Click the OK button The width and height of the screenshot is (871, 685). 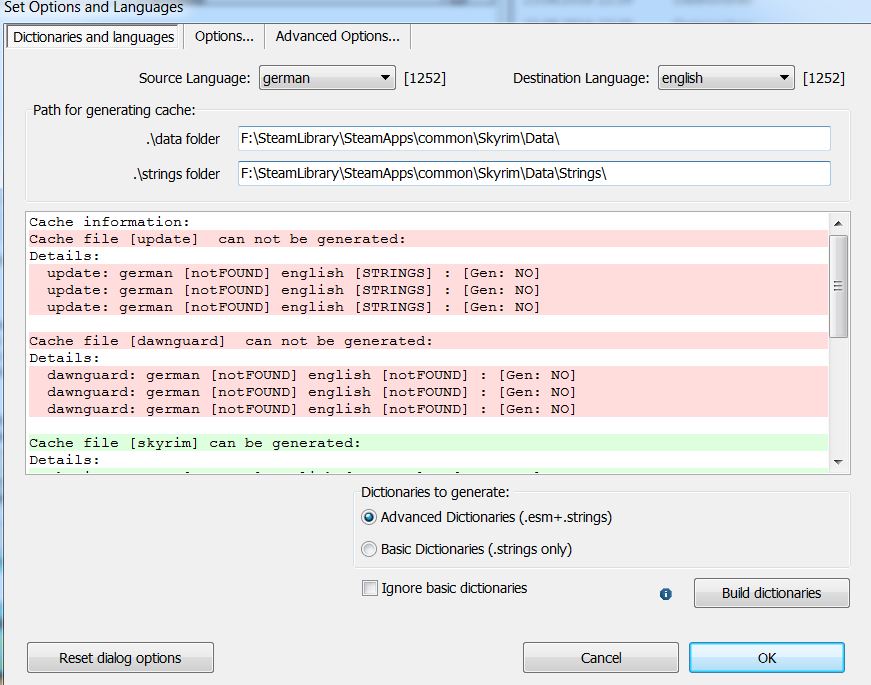(x=766, y=658)
